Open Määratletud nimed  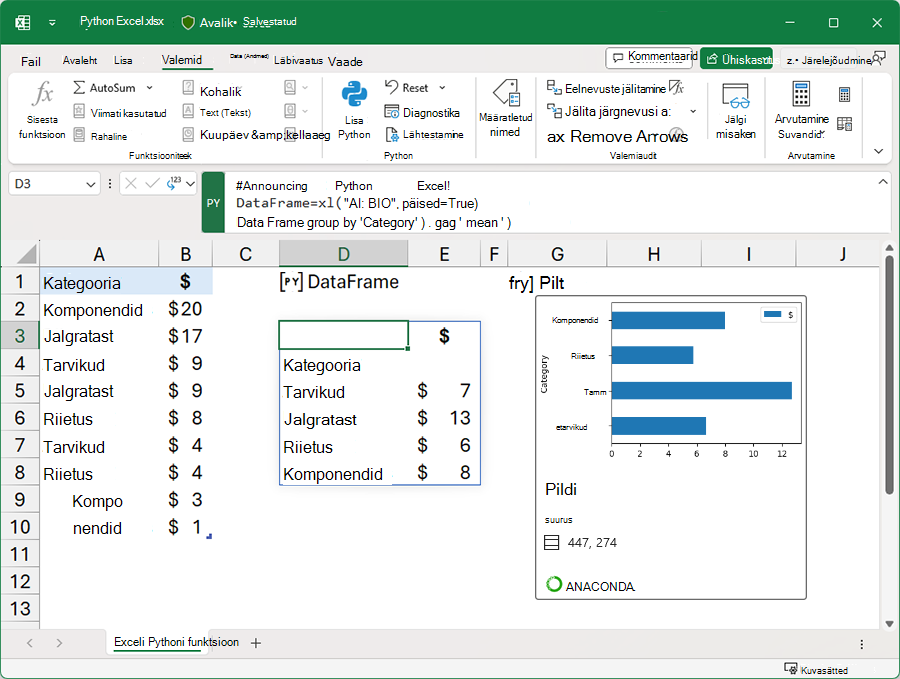point(505,108)
